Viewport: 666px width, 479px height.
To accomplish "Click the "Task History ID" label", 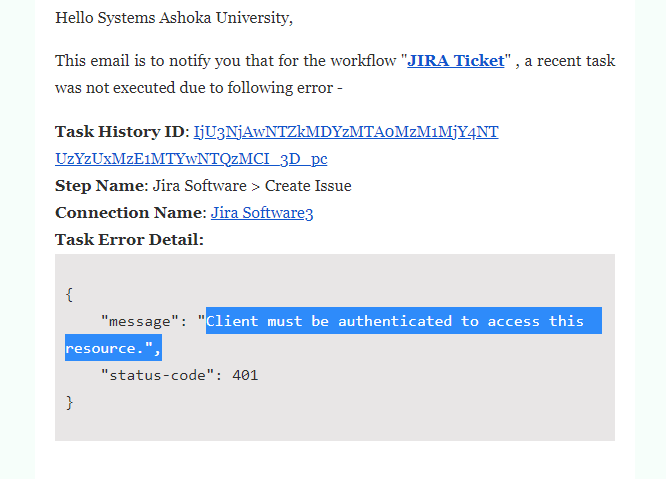I will coord(120,132).
